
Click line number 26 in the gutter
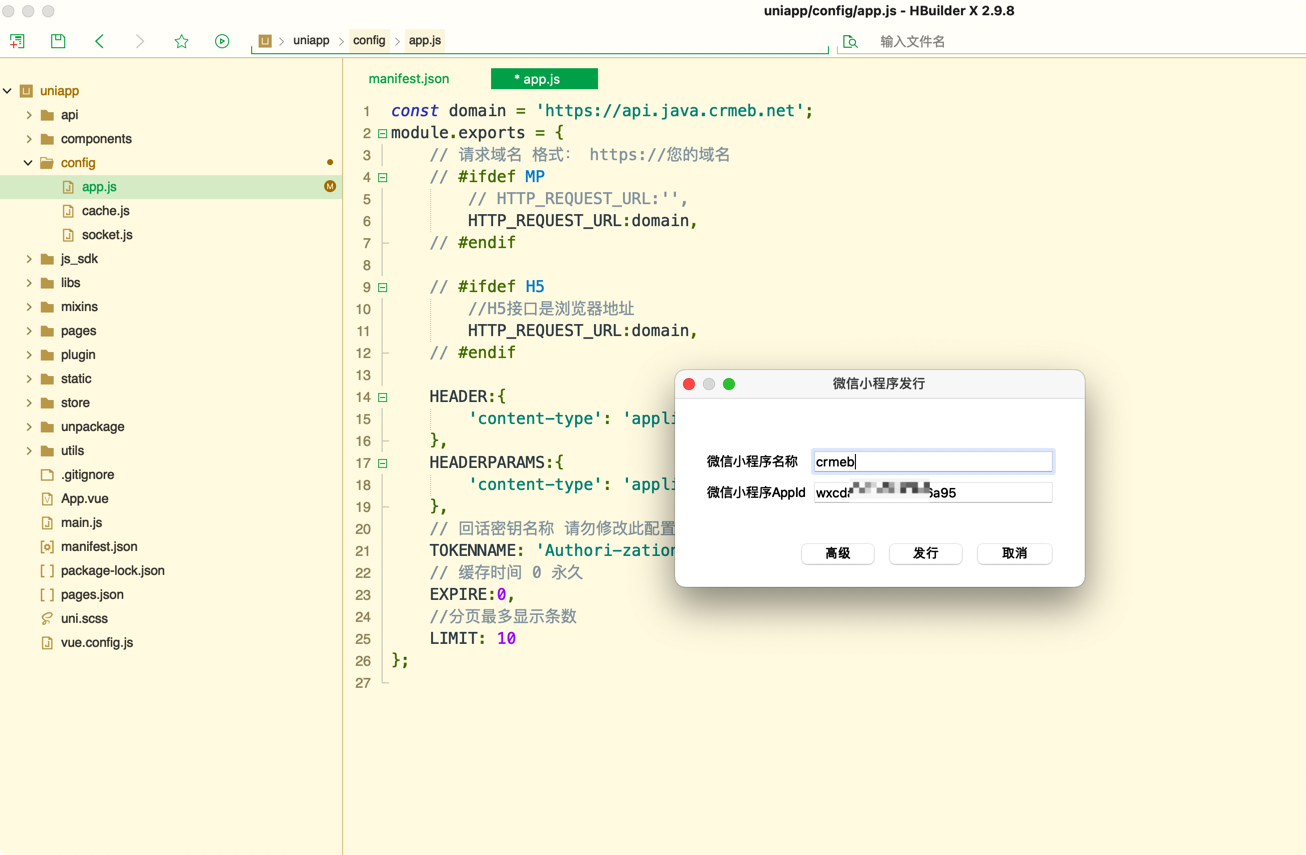click(x=363, y=661)
